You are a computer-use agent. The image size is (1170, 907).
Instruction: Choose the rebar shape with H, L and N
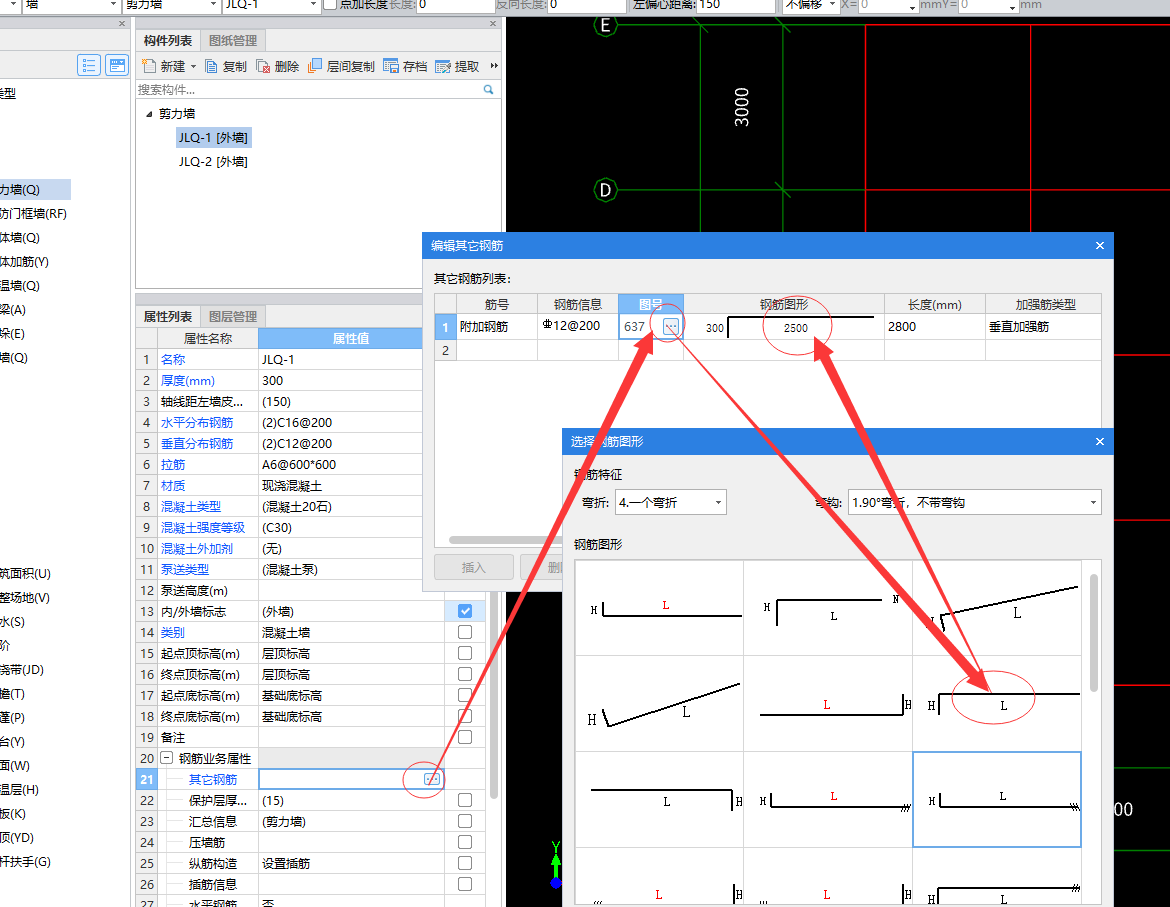coord(828,608)
